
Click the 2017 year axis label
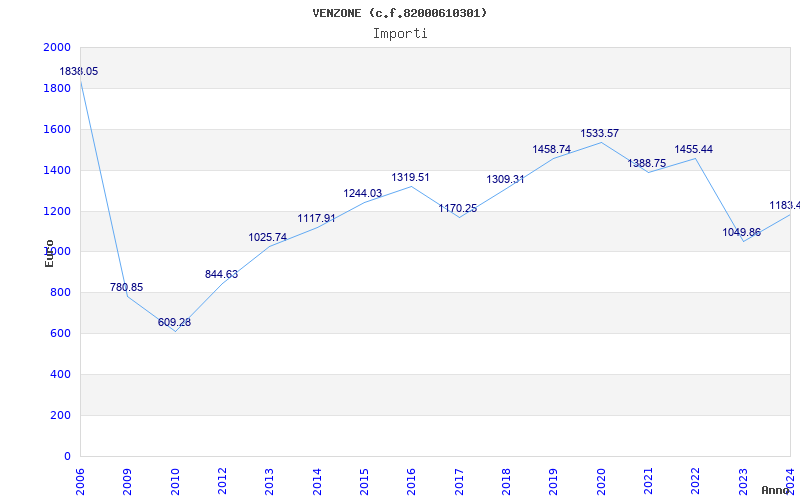[x=459, y=481]
